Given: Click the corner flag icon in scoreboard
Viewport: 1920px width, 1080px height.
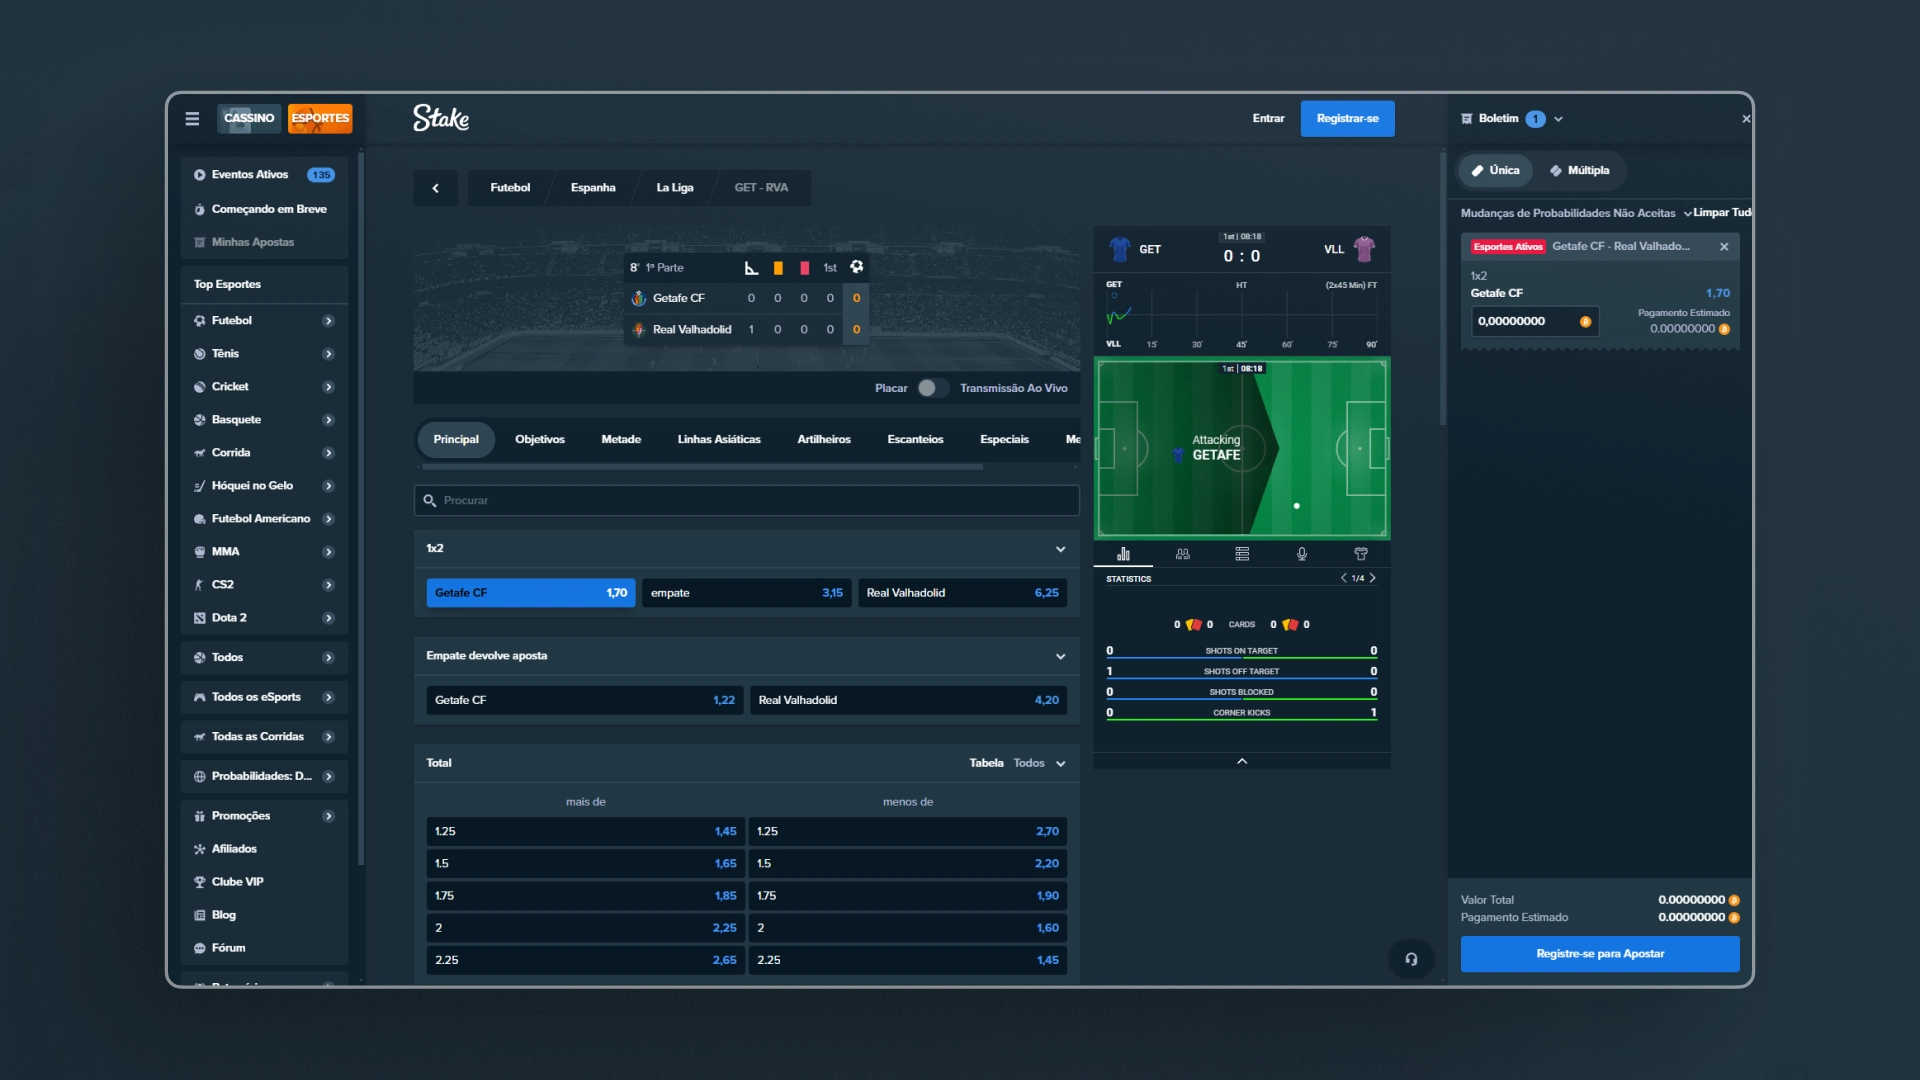Looking at the screenshot, I should tap(752, 268).
